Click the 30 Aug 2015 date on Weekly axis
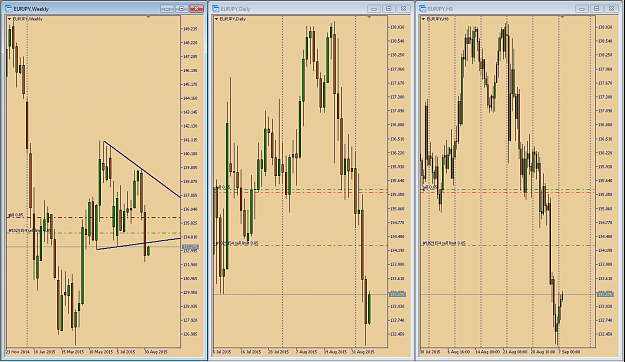 coord(156,352)
